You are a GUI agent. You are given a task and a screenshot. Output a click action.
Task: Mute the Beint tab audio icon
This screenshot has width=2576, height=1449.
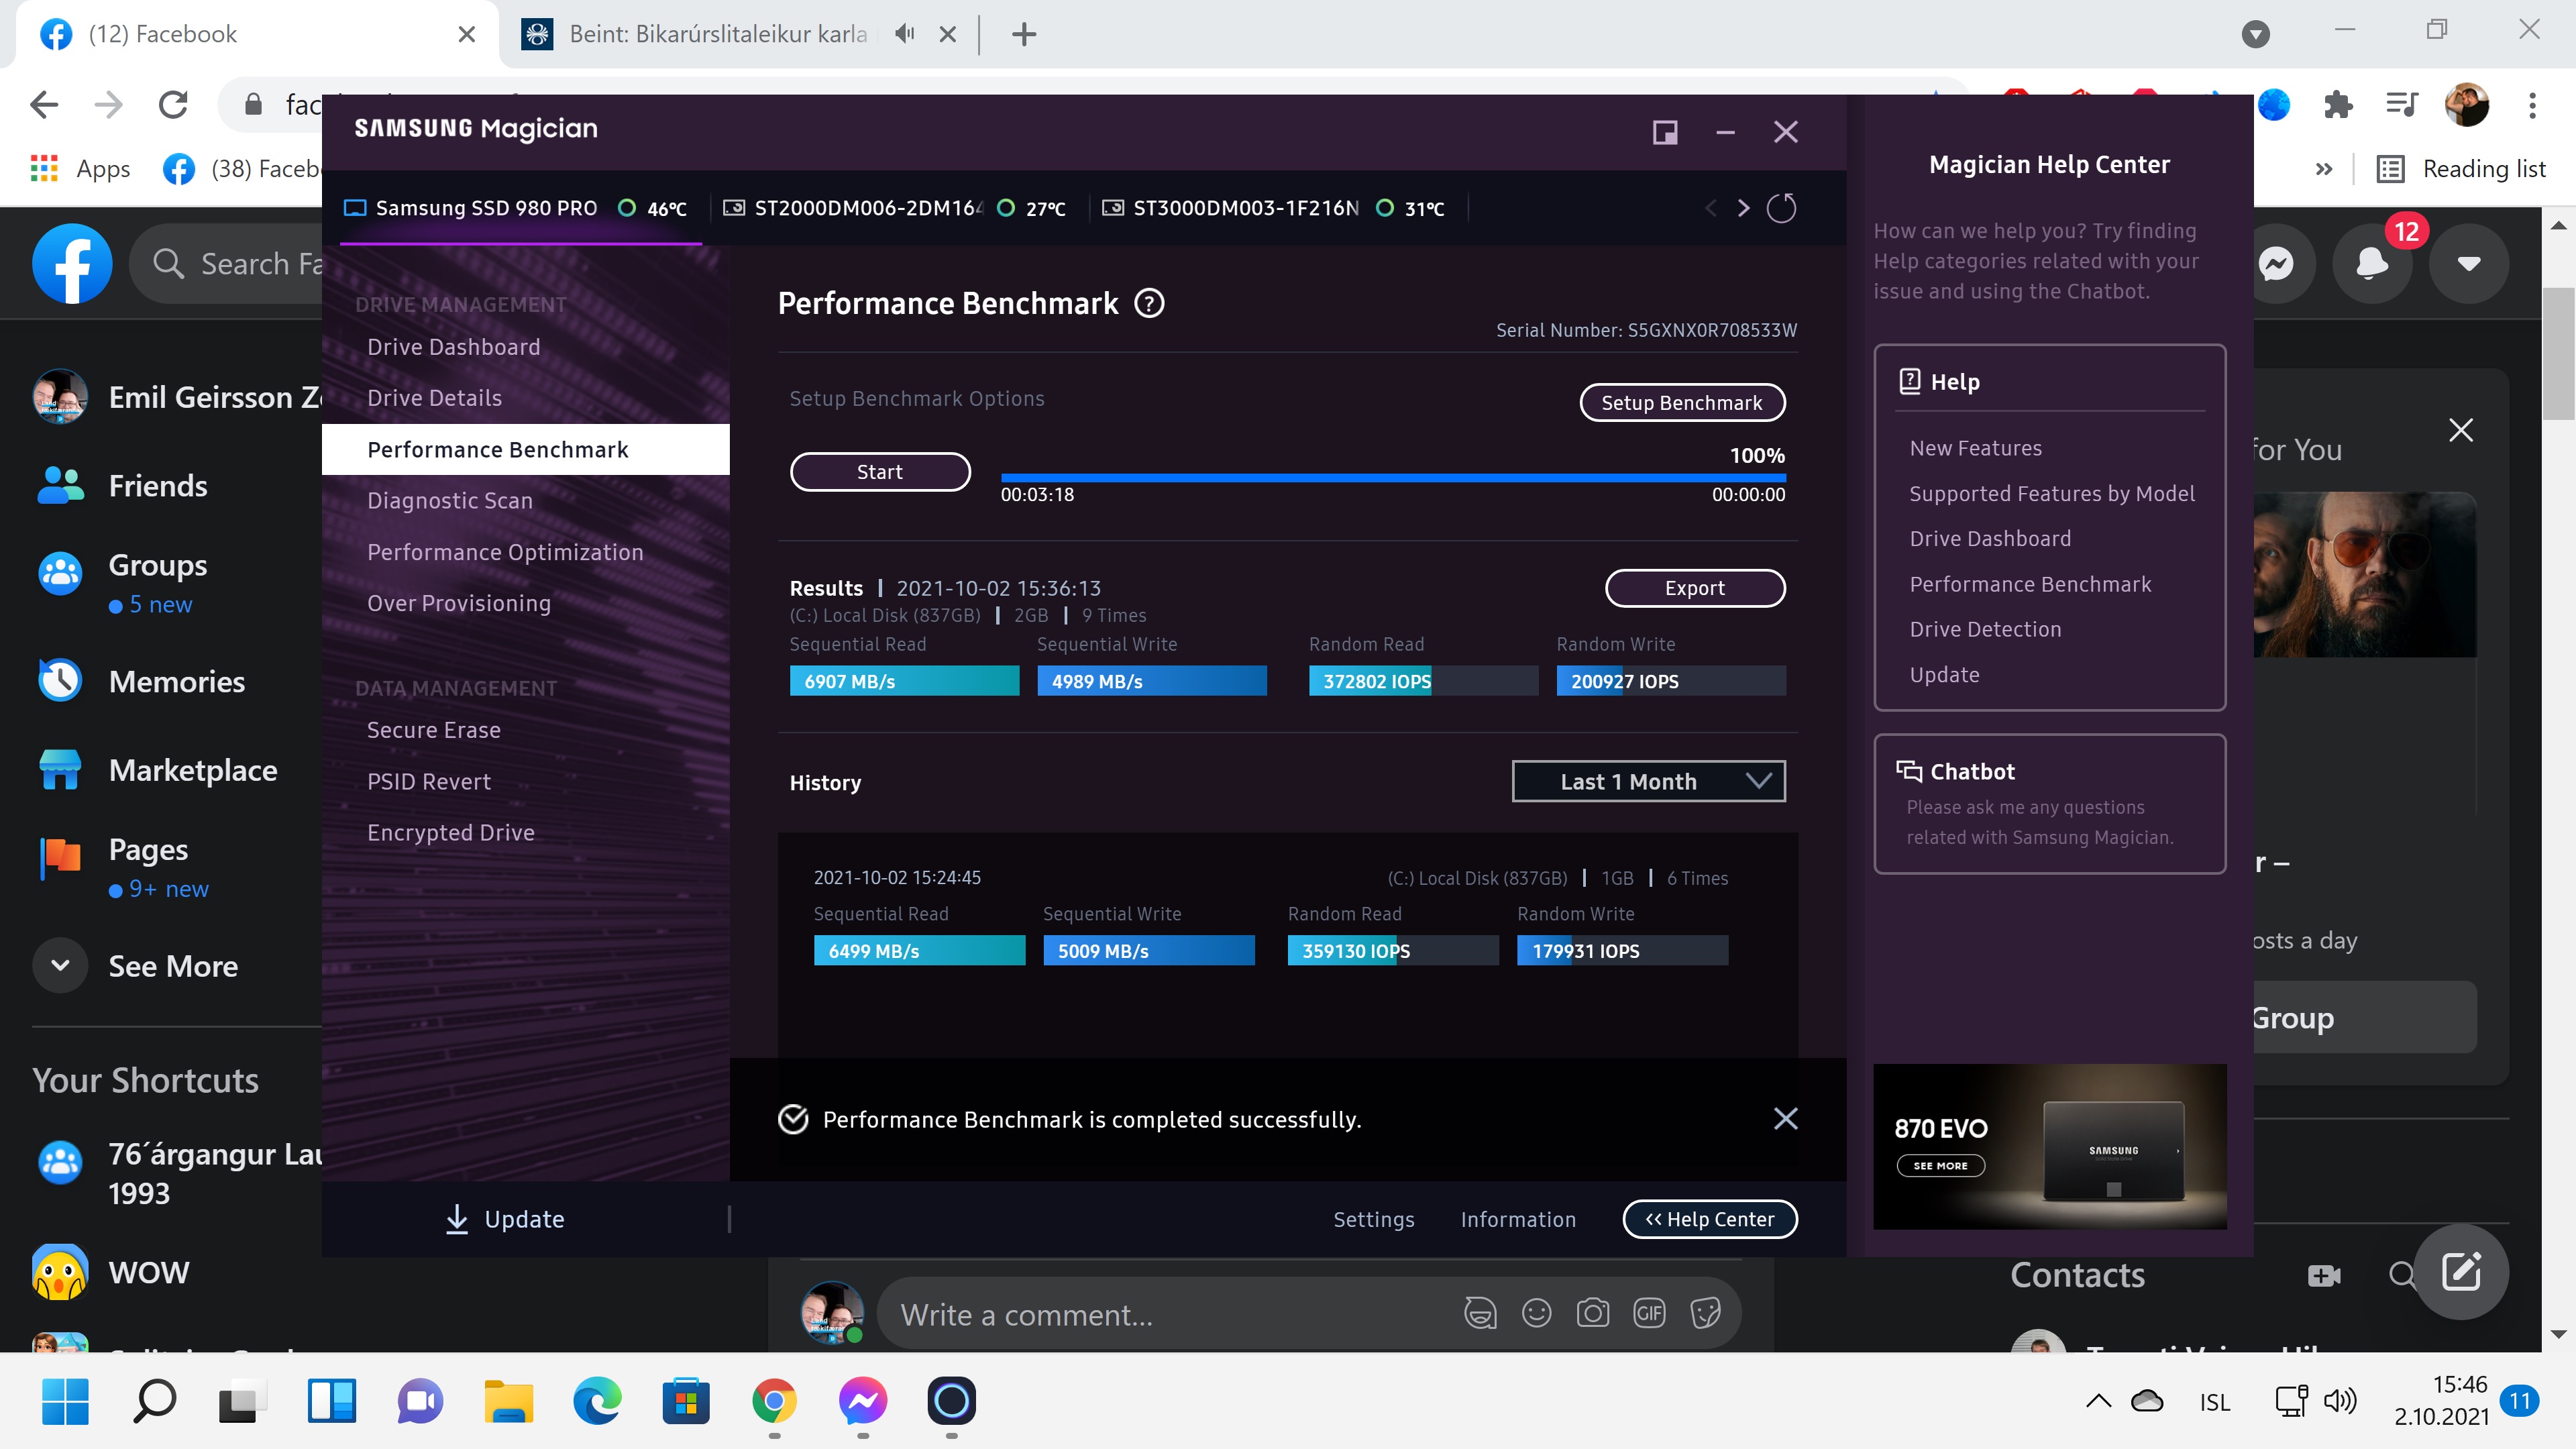click(904, 34)
